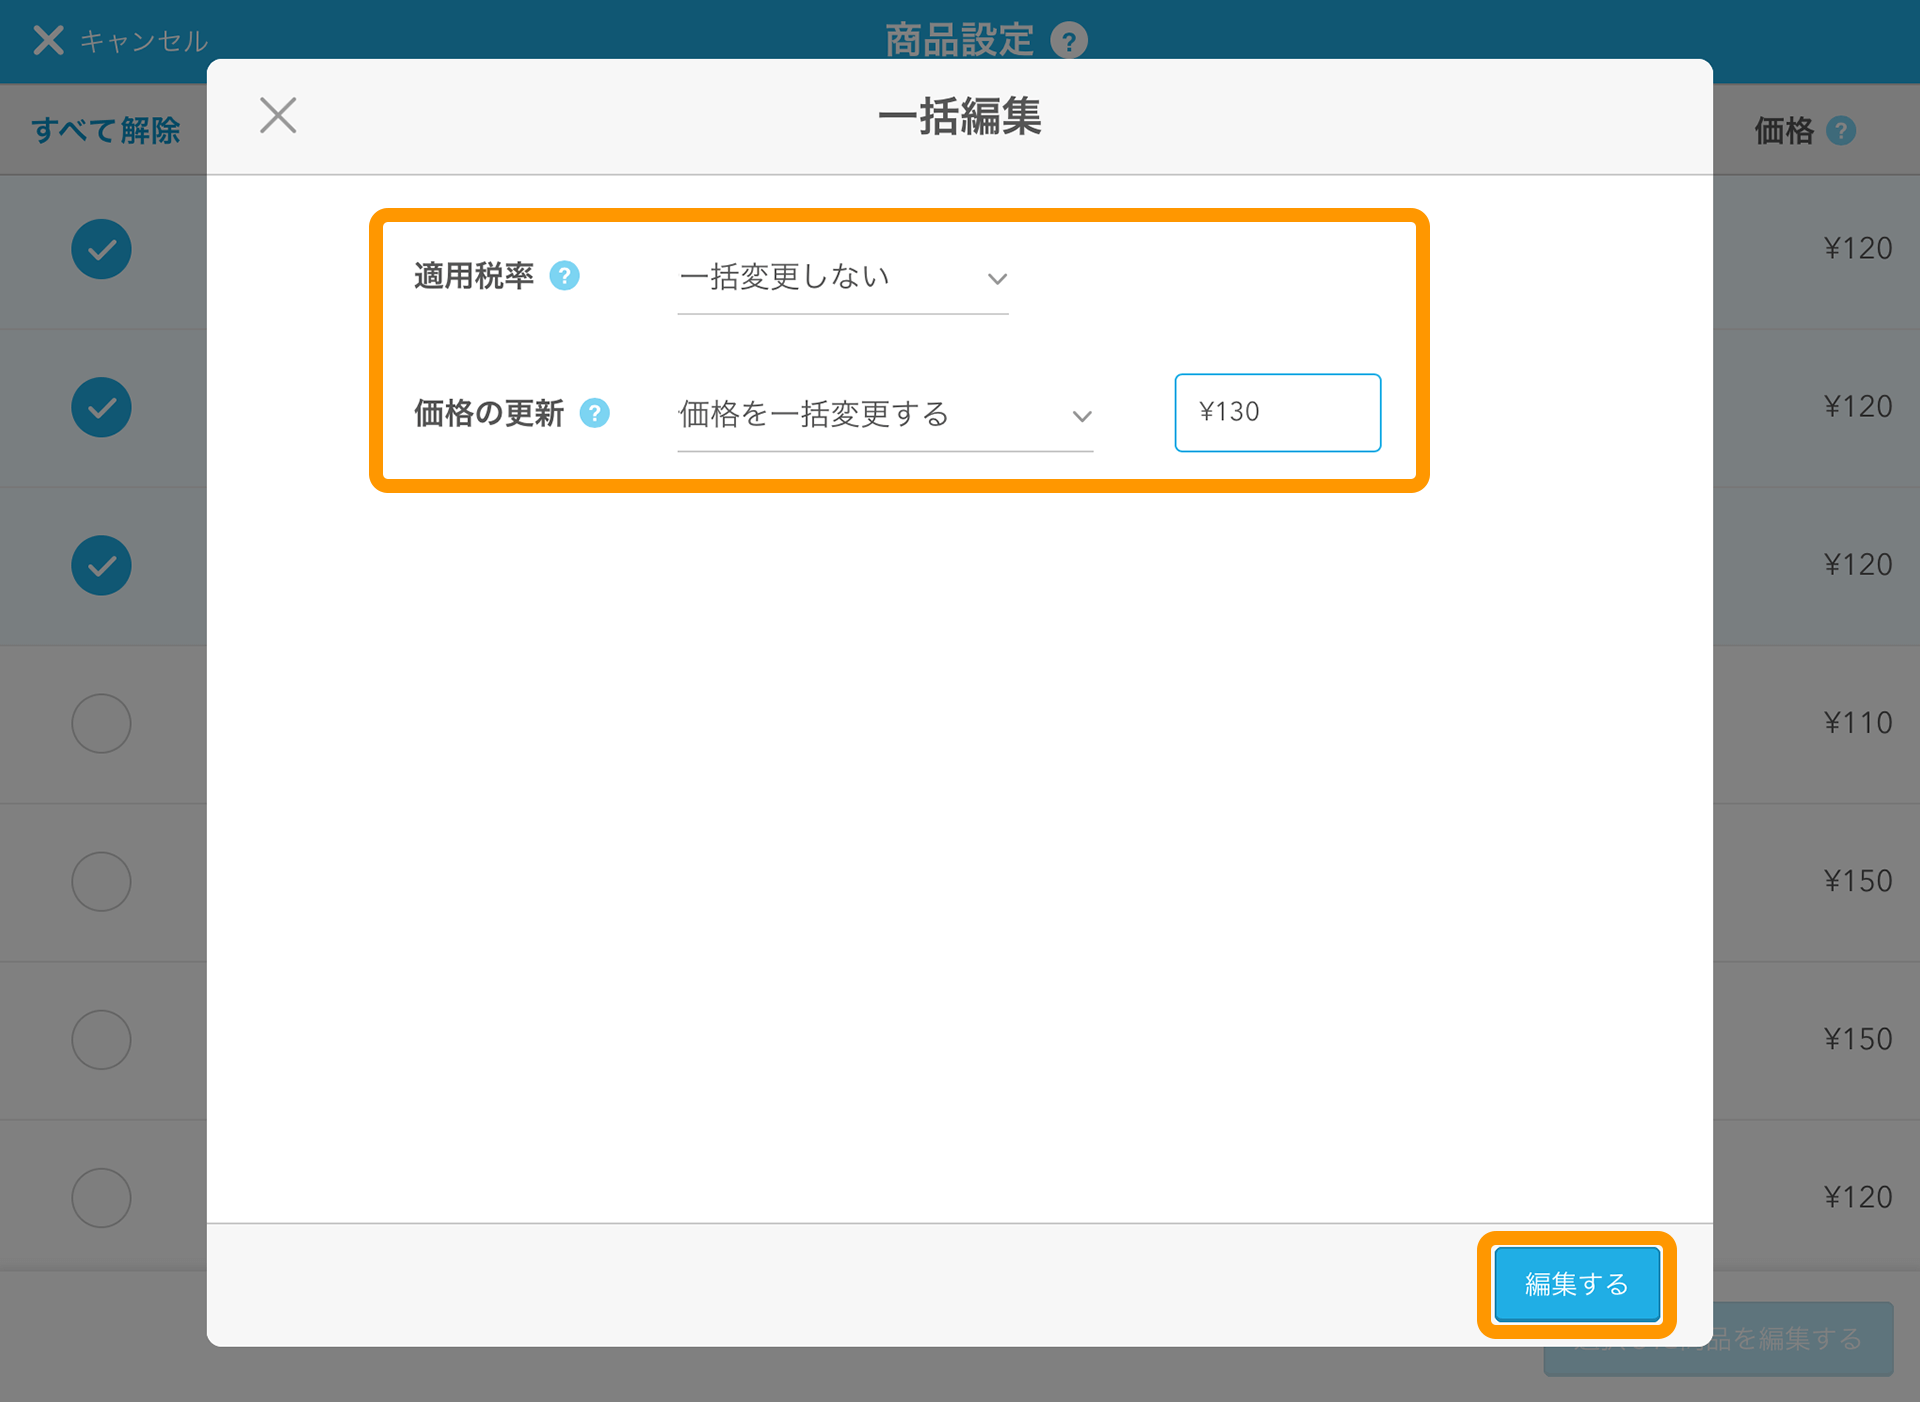Open the help tooltip beside 価格の更新
The width and height of the screenshot is (1920, 1402).
tap(596, 413)
